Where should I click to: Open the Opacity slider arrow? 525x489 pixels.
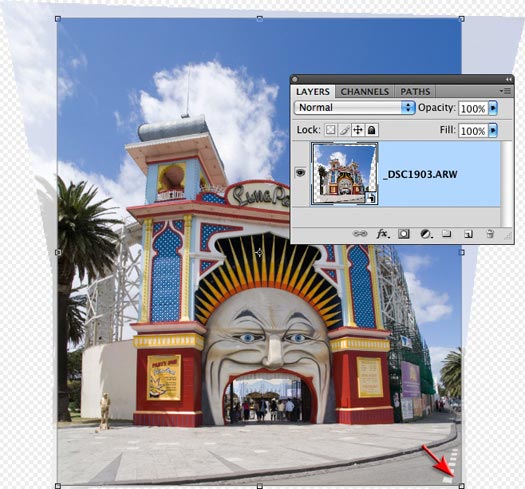point(493,108)
